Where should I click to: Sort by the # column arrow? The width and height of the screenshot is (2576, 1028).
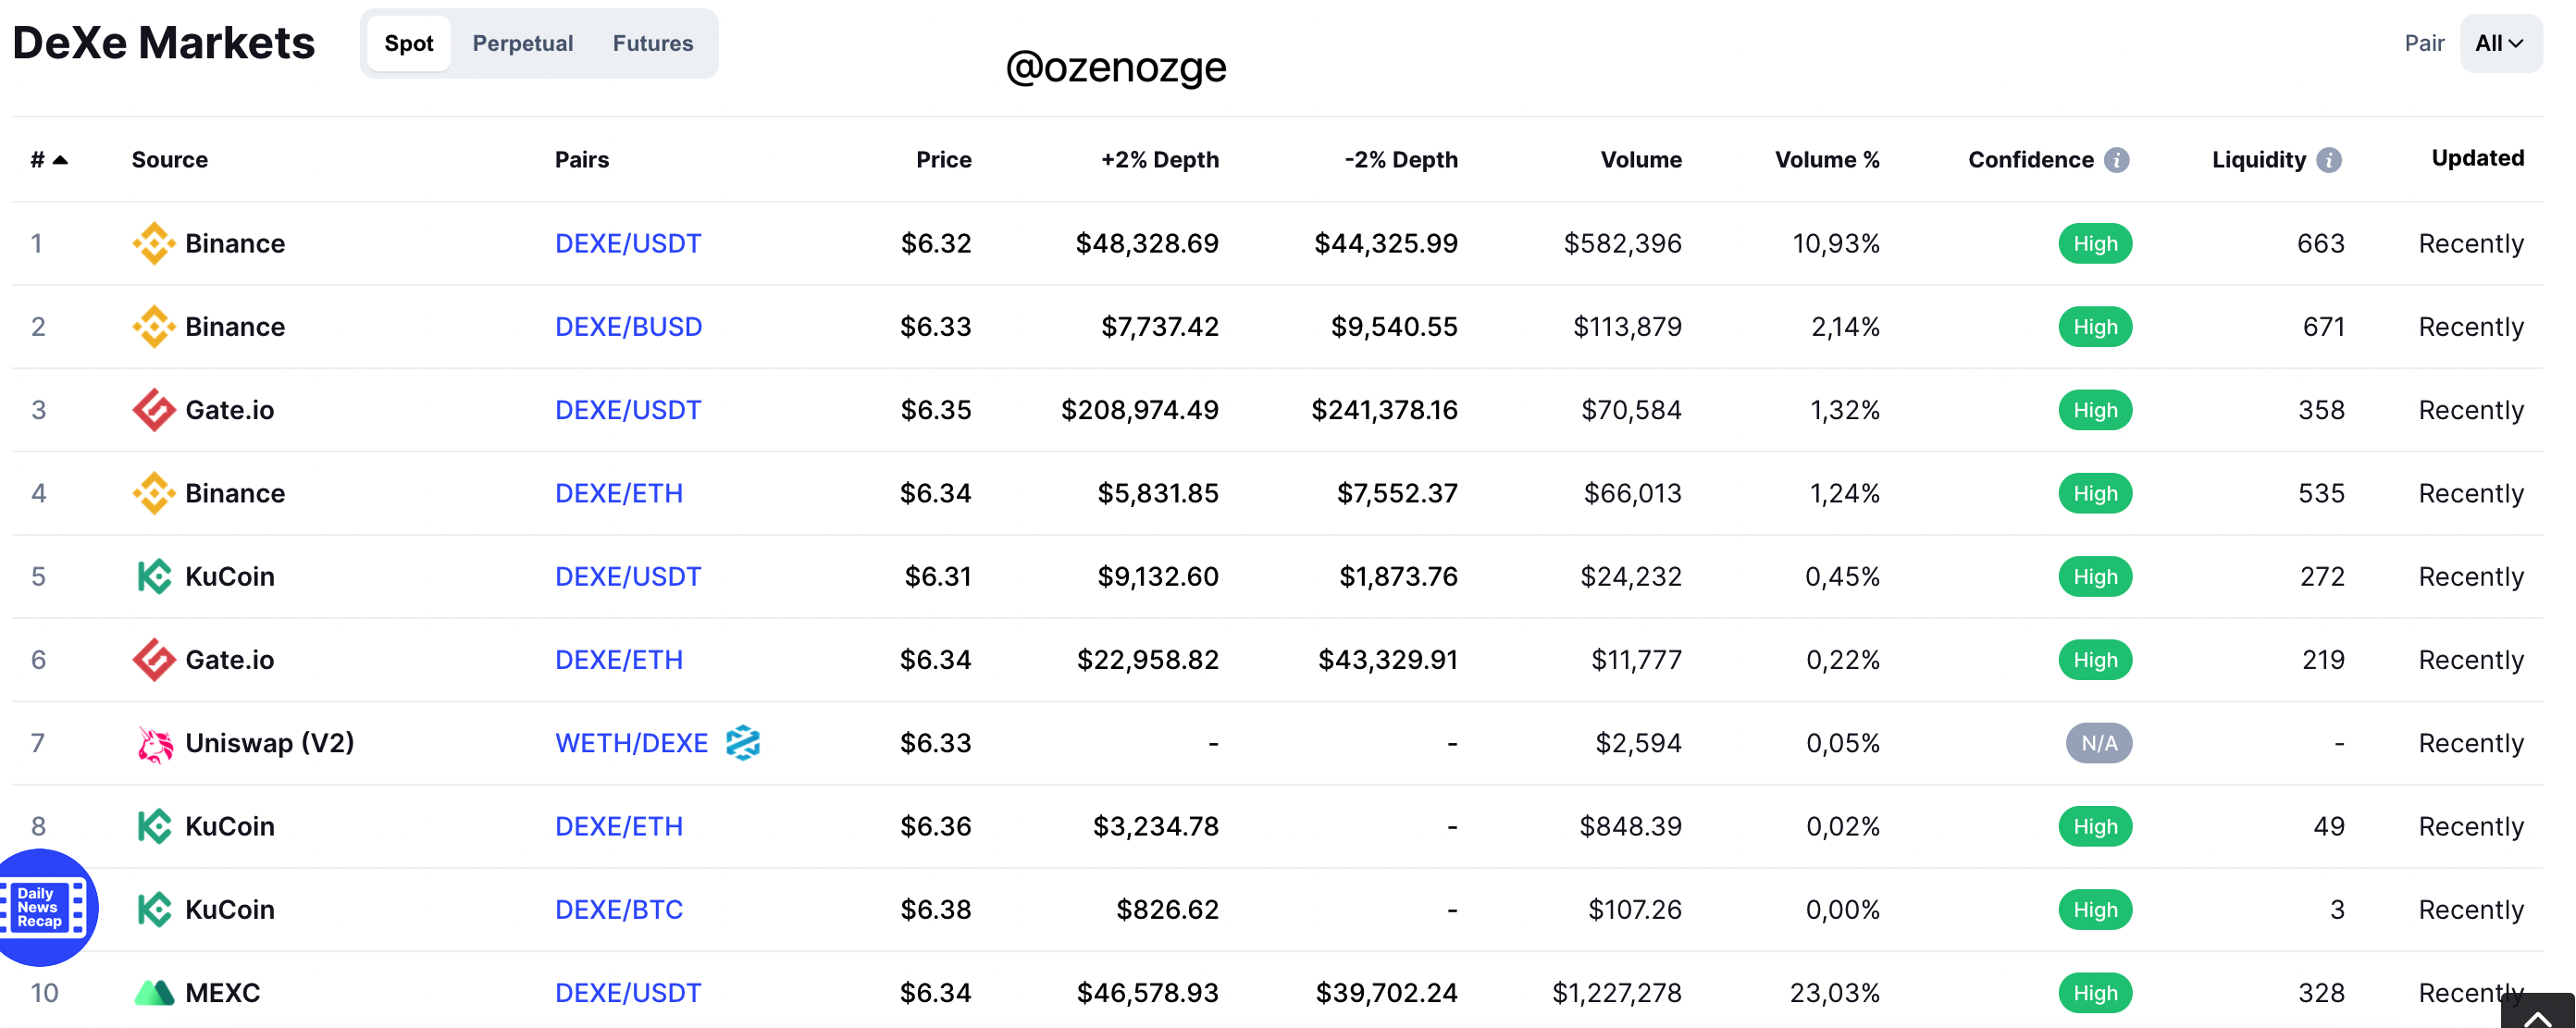click(x=60, y=160)
